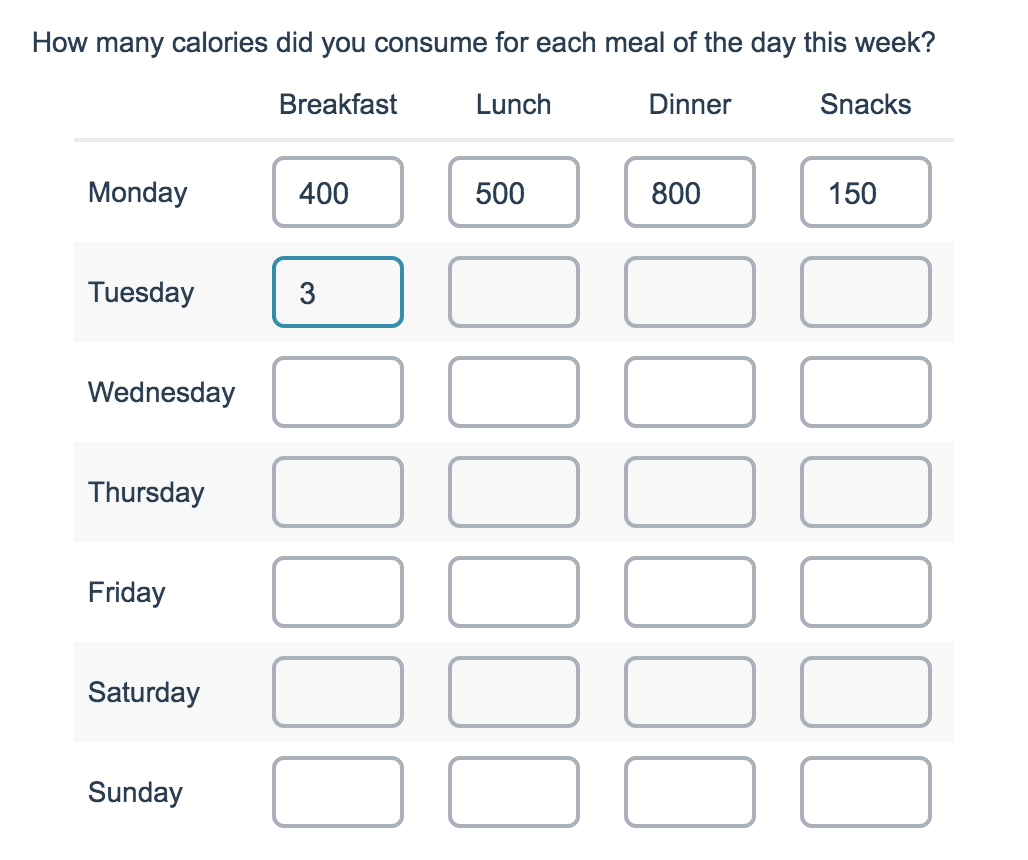The height and width of the screenshot is (860, 1028).
Task: Select the Sunday Breakfast input box
Action: pyautogui.click(x=338, y=792)
